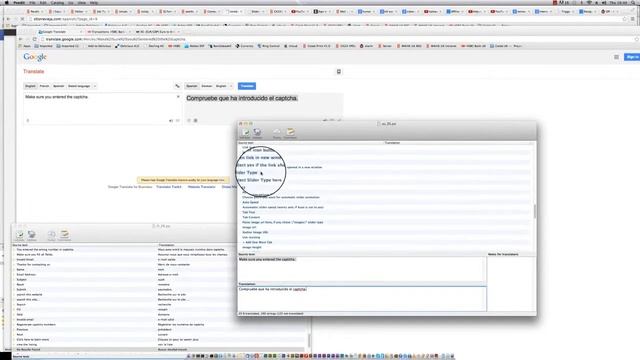Click Comment icon in front Poedit toolbar

pos(290,133)
